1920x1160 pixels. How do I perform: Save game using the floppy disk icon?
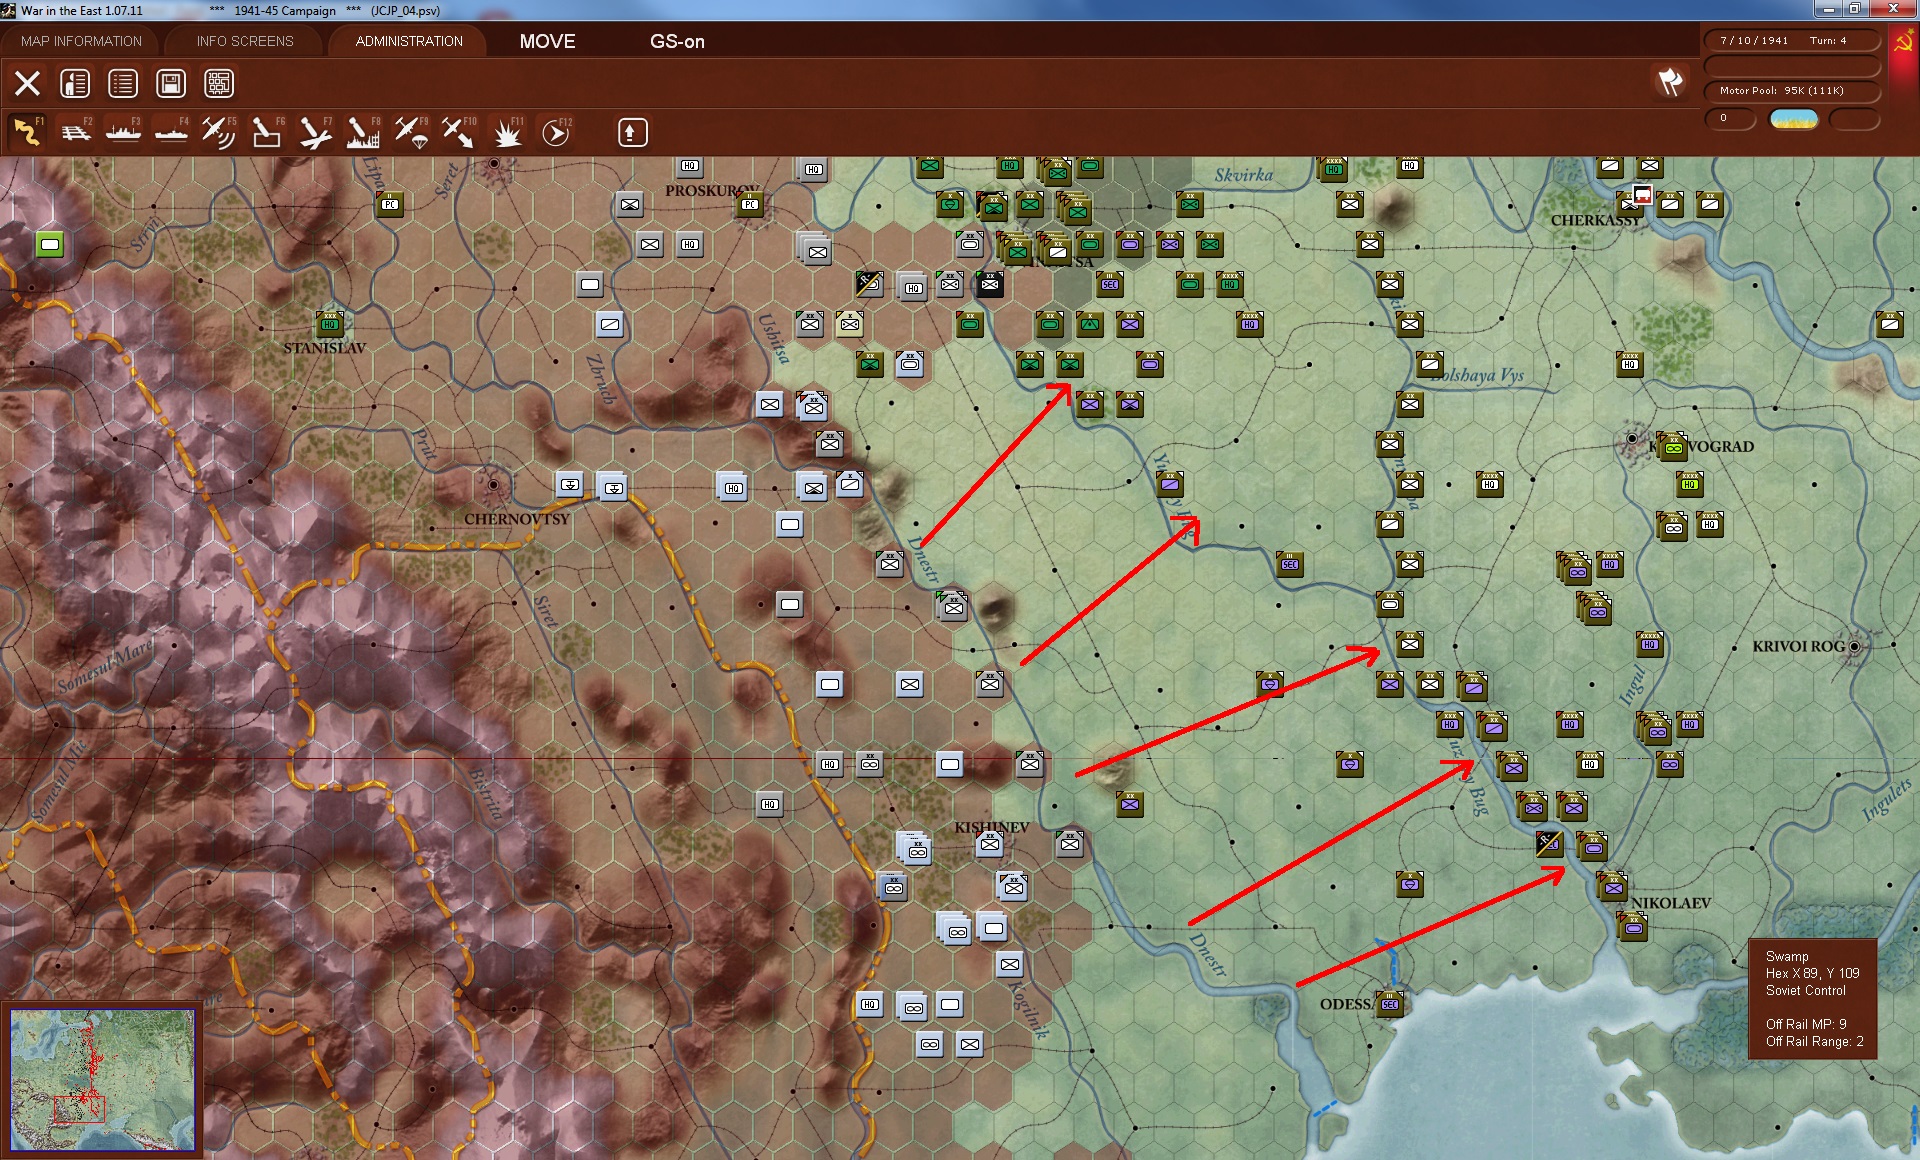tap(171, 83)
